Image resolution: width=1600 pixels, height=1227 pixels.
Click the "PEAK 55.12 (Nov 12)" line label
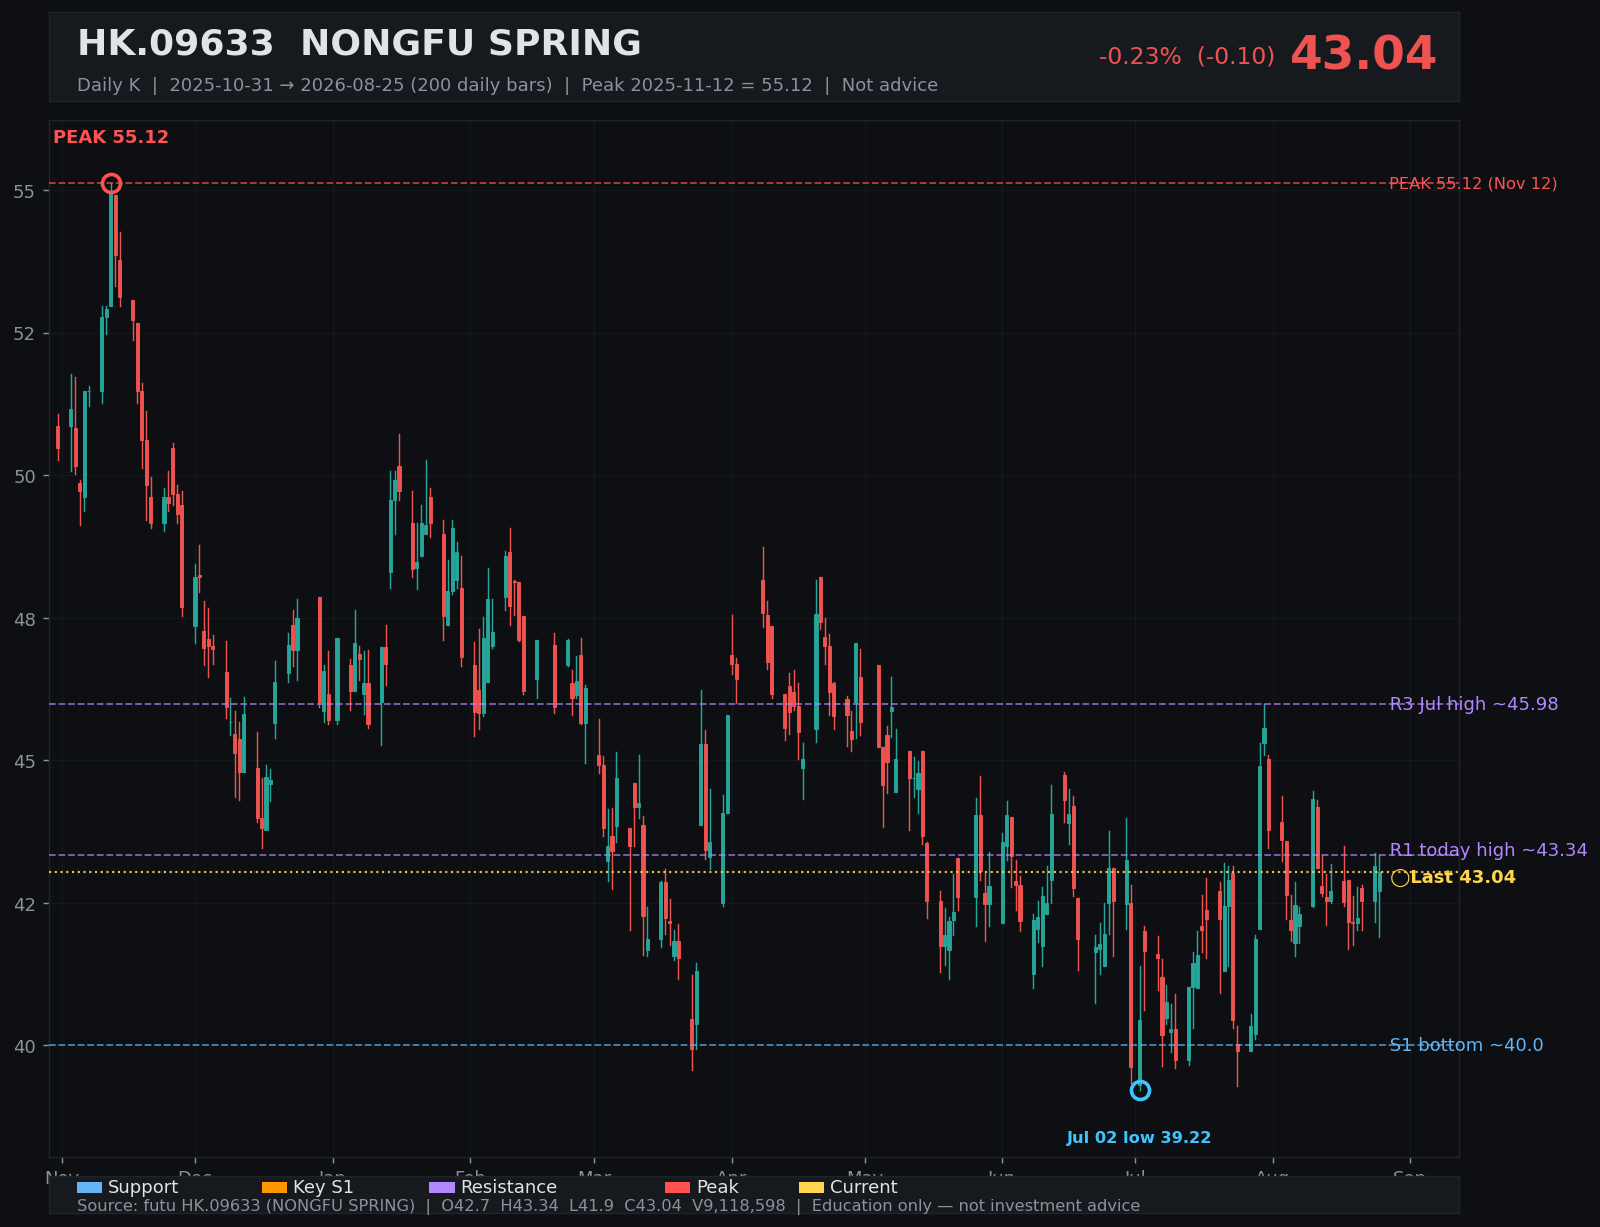point(1473,184)
